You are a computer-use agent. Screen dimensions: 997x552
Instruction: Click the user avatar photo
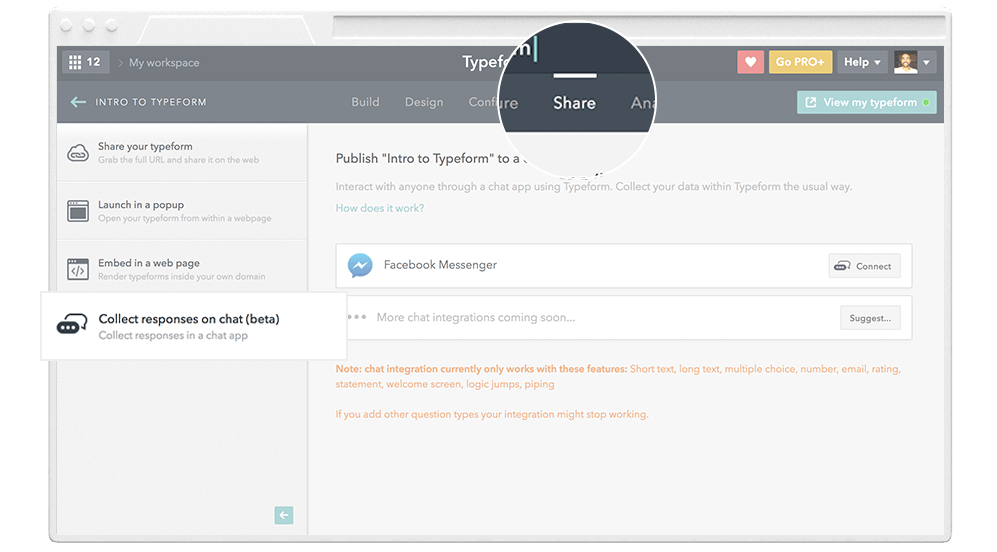pos(905,62)
